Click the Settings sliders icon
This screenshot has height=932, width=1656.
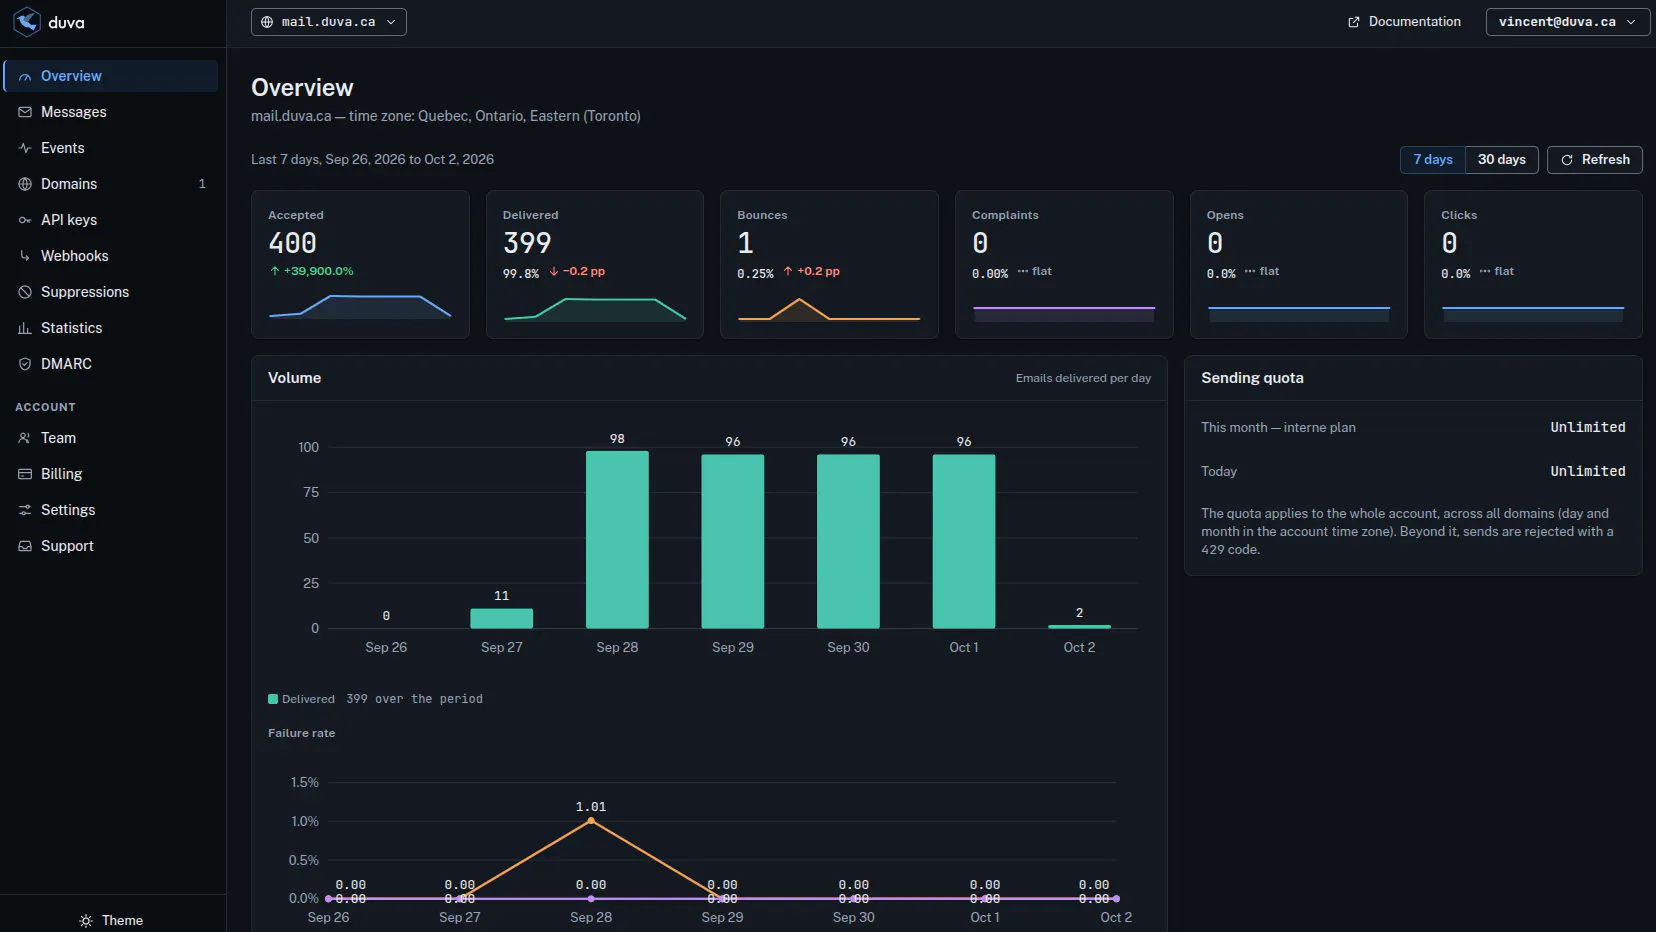[25, 510]
